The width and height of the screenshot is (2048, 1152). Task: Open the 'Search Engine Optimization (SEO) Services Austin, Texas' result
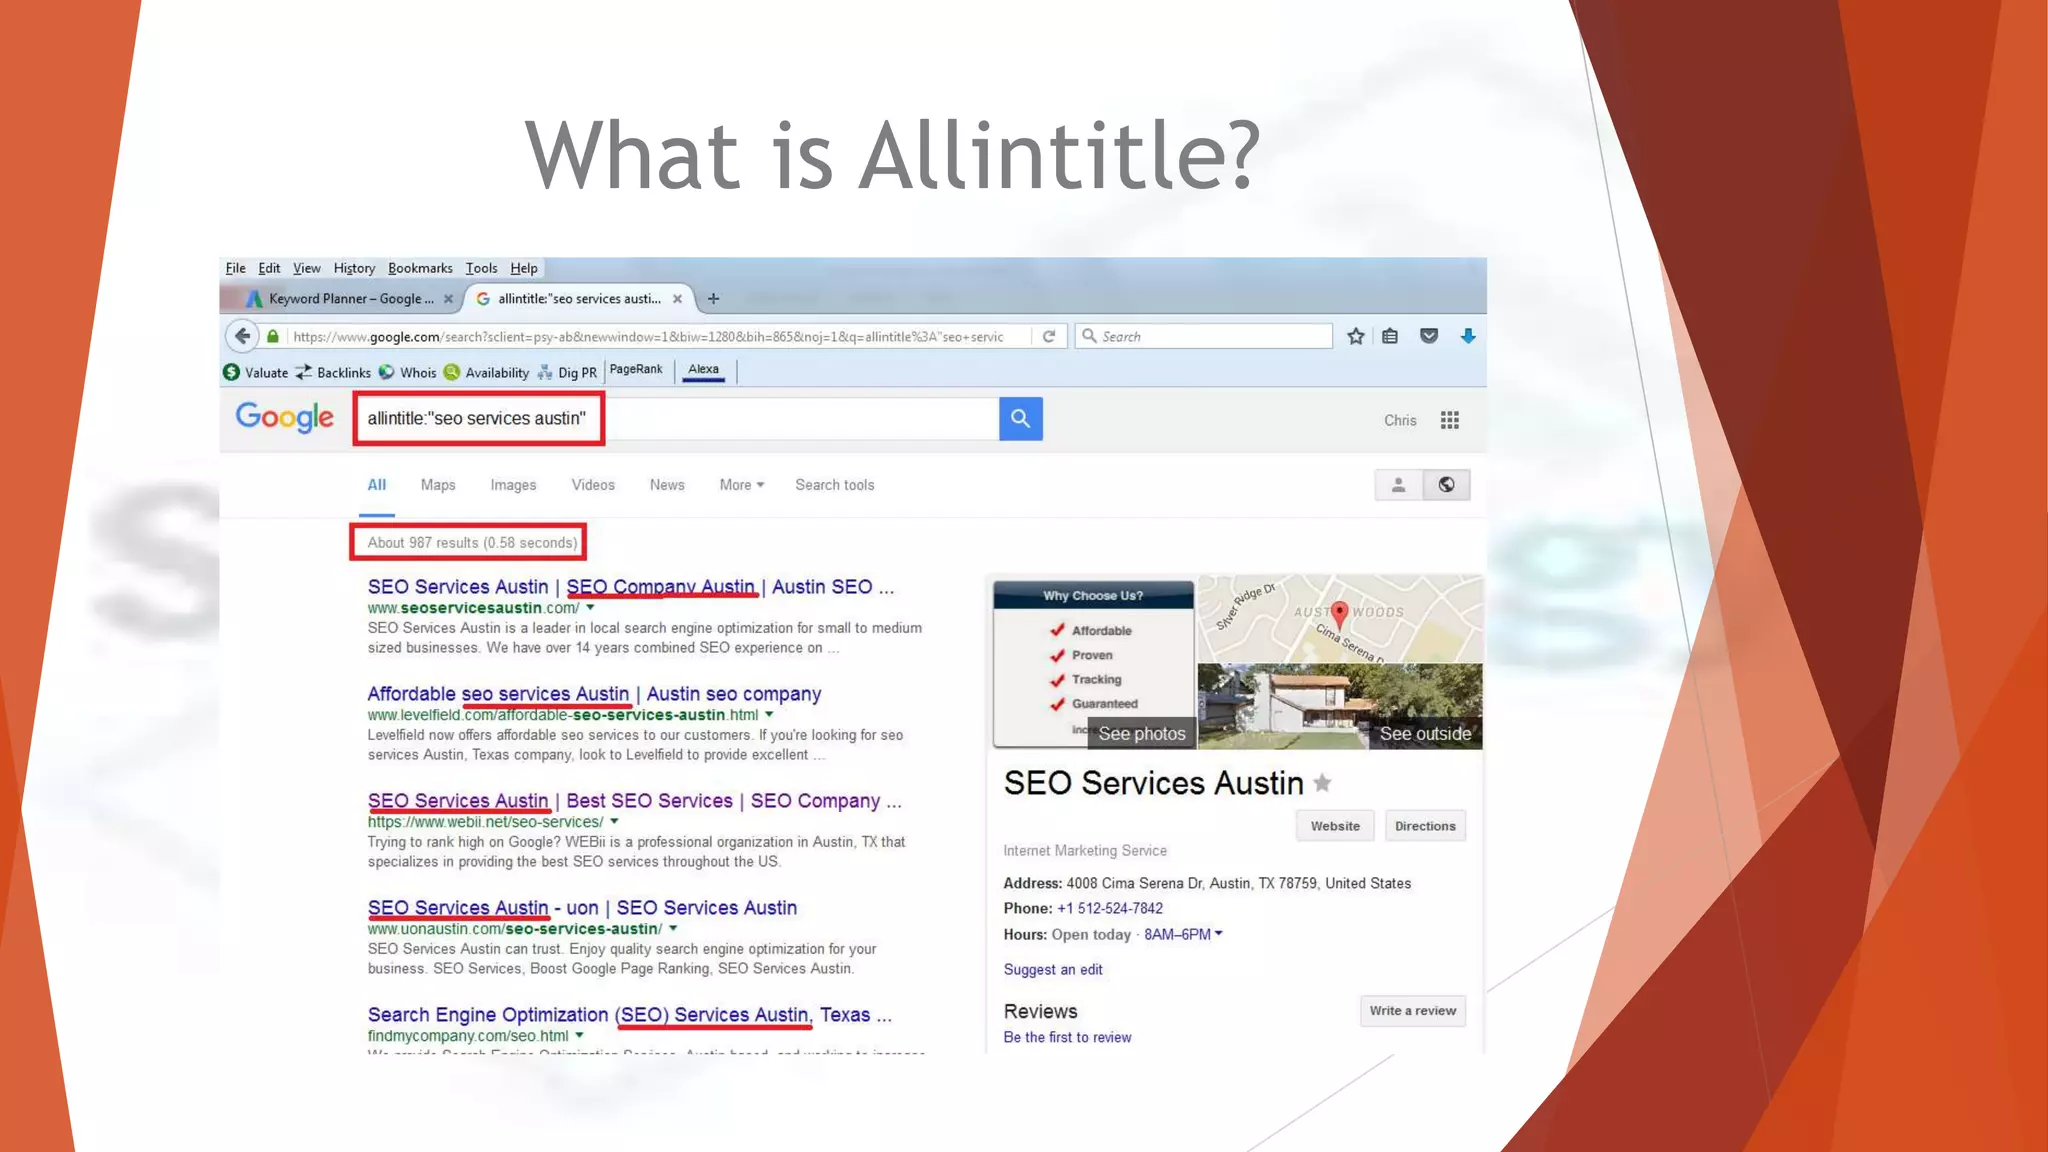click(629, 1015)
